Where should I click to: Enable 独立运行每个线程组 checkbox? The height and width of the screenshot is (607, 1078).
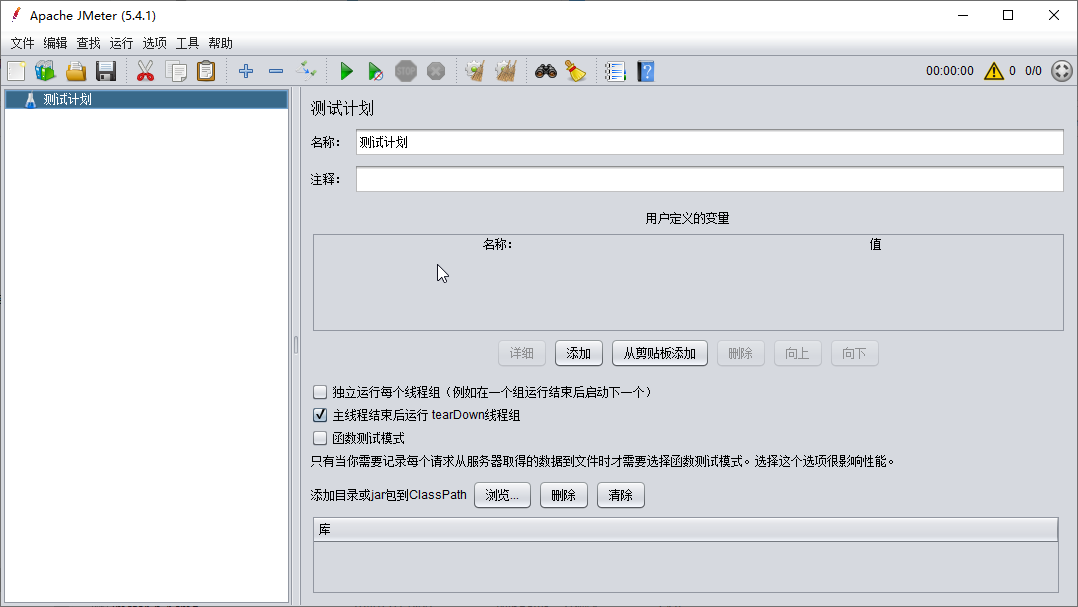point(320,392)
